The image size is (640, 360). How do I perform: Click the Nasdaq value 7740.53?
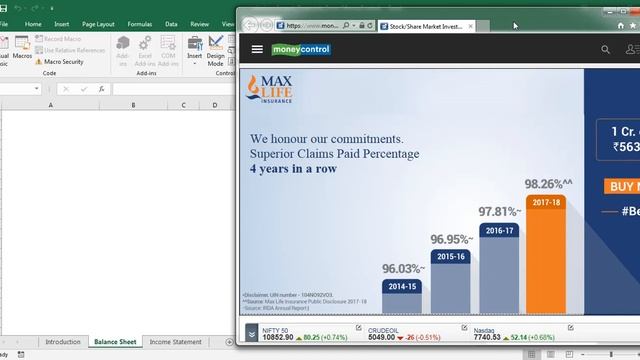click(x=487, y=338)
